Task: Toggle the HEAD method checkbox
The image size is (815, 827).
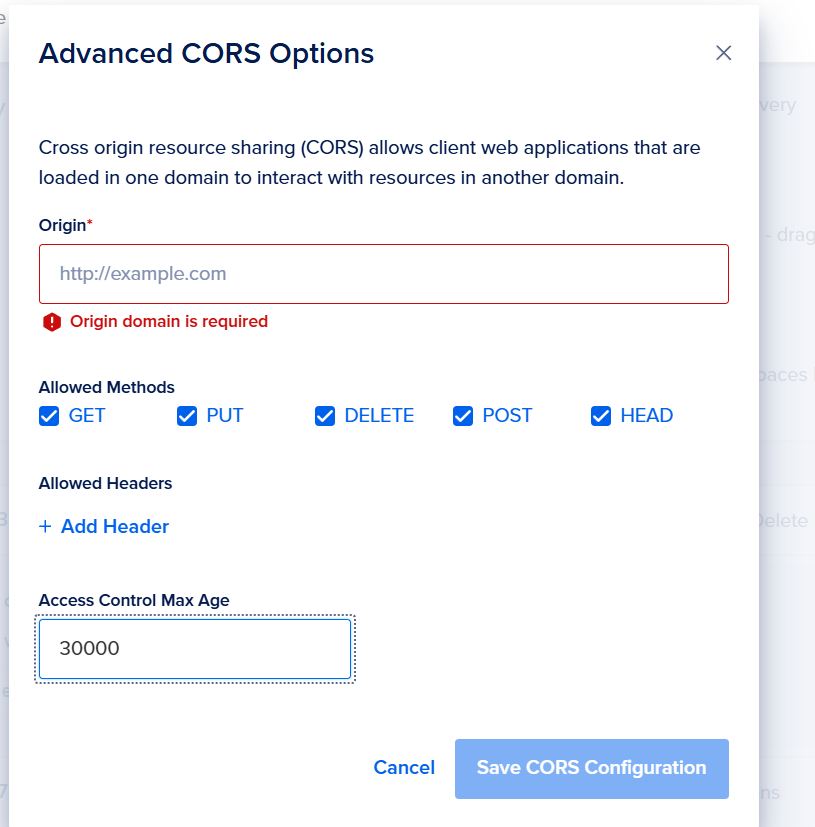Action: (x=601, y=416)
